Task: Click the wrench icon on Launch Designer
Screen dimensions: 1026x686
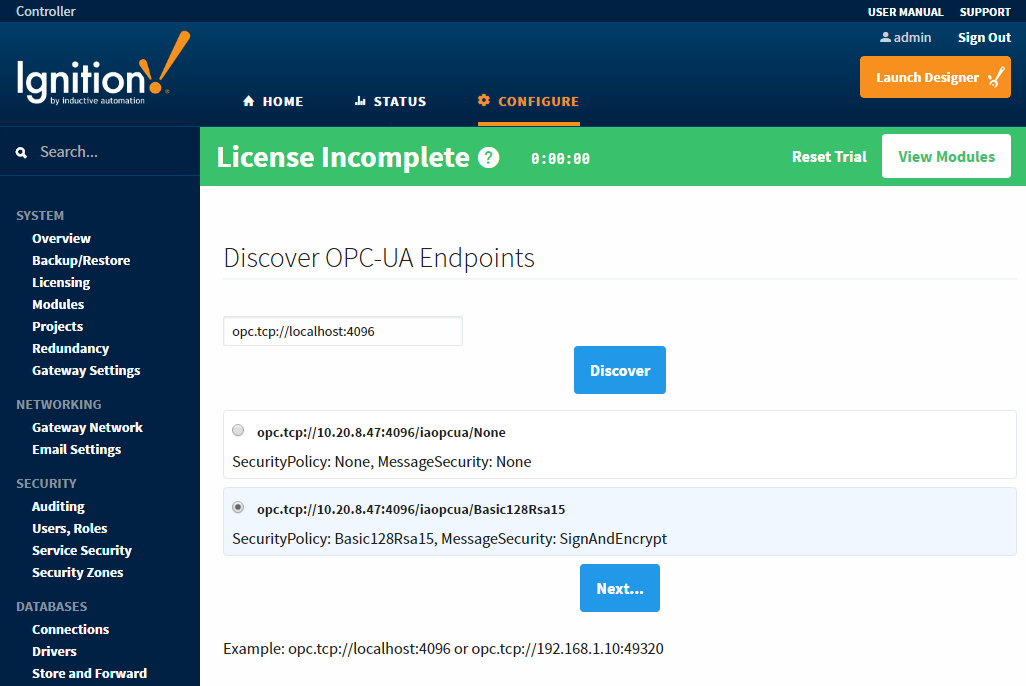Action: click(996, 77)
